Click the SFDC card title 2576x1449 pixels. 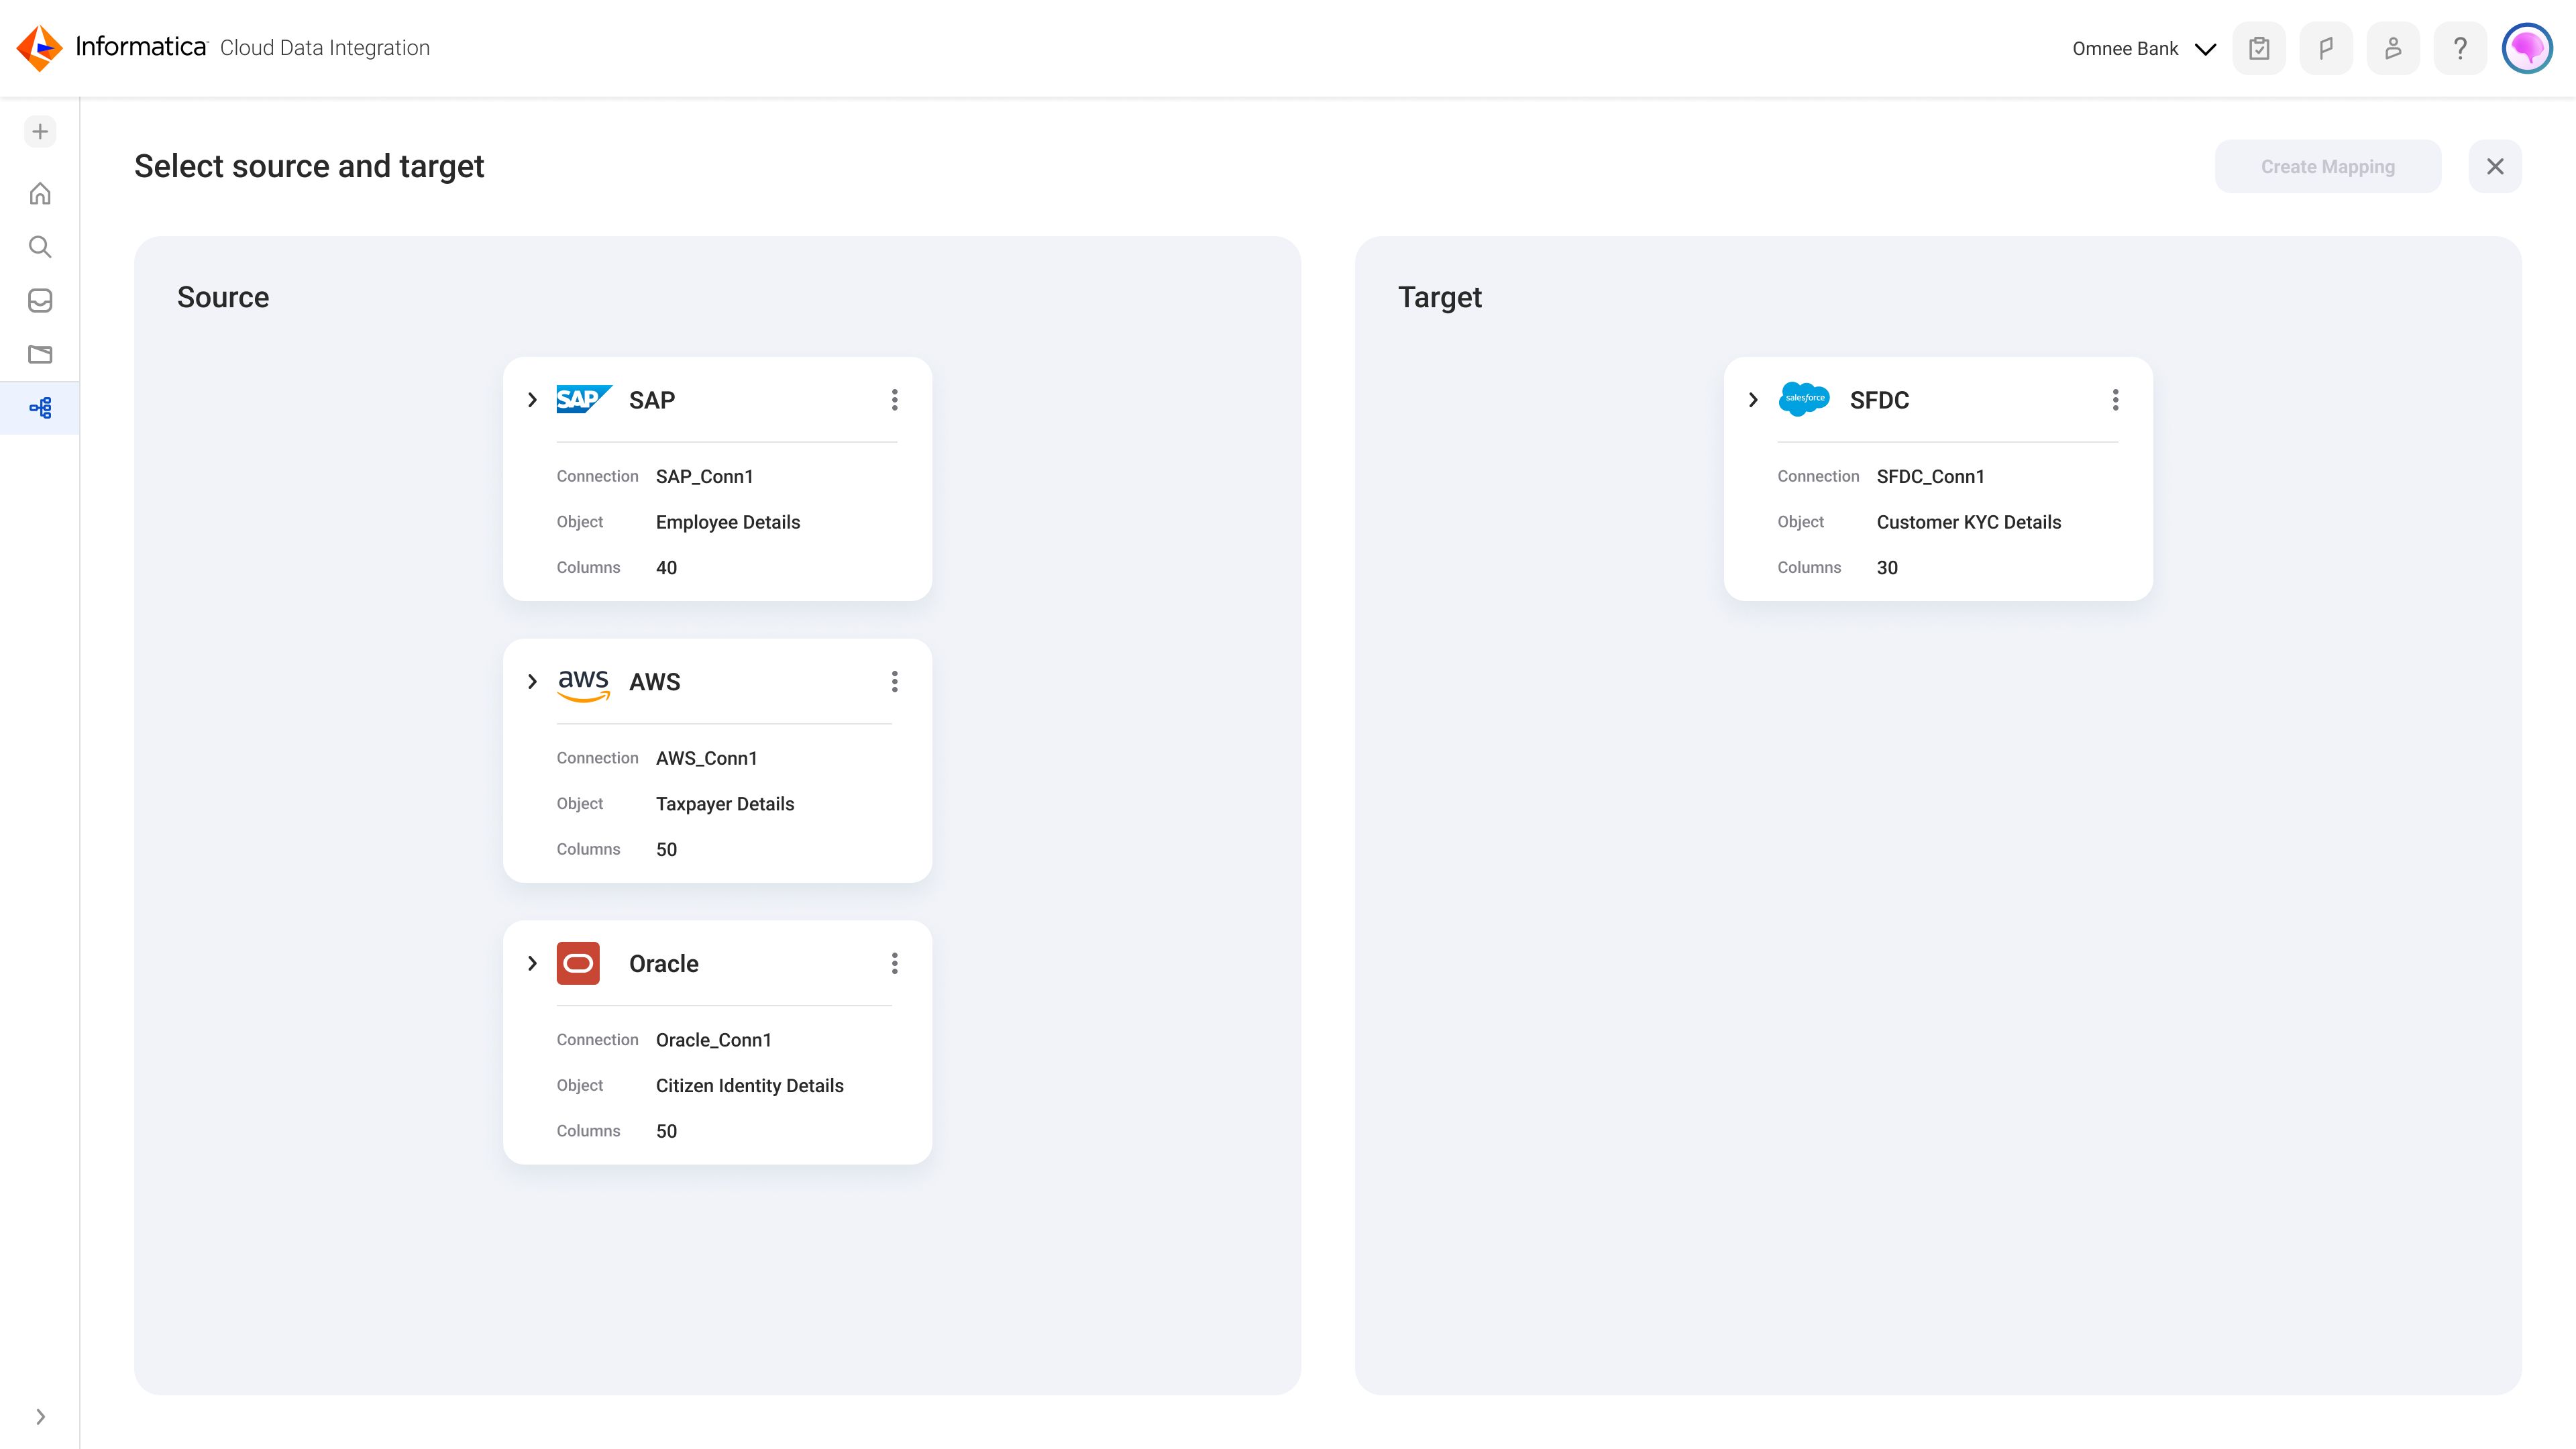pyautogui.click(x=1880, y=400)
